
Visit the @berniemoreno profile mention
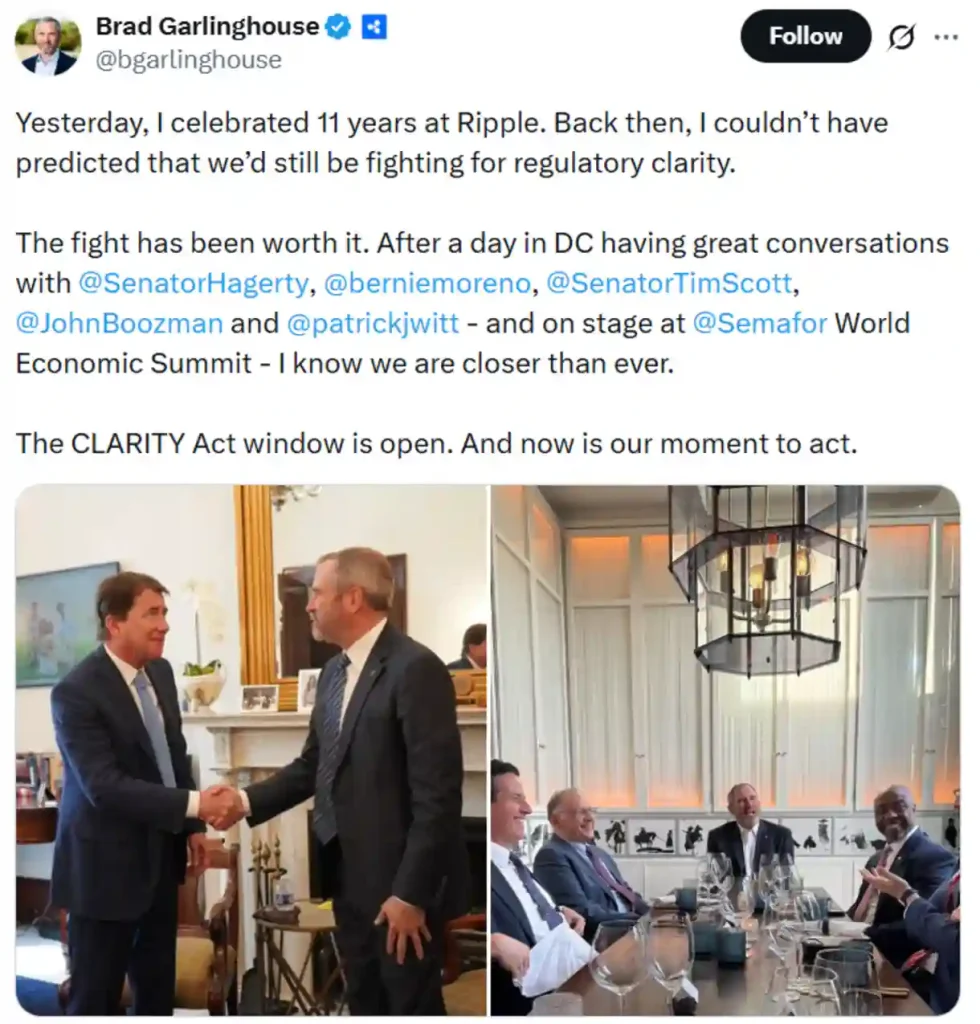click(x=427, y=284)
